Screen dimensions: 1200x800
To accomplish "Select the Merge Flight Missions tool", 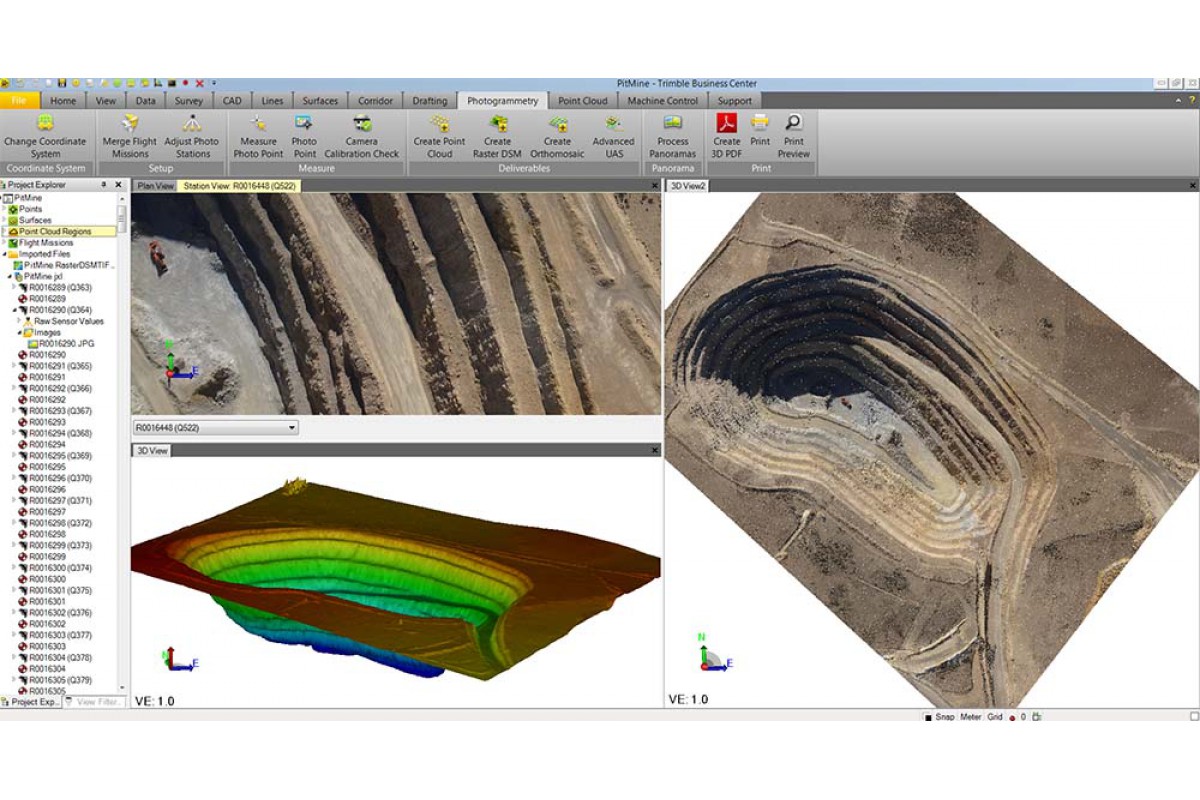I will coord(130,124).
